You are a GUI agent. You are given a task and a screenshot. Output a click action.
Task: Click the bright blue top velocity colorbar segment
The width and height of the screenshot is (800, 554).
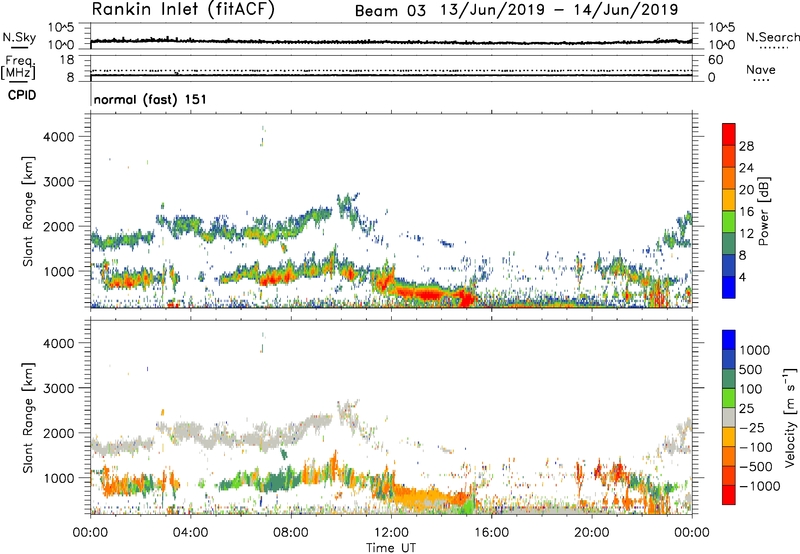click(x=729, y=340)
